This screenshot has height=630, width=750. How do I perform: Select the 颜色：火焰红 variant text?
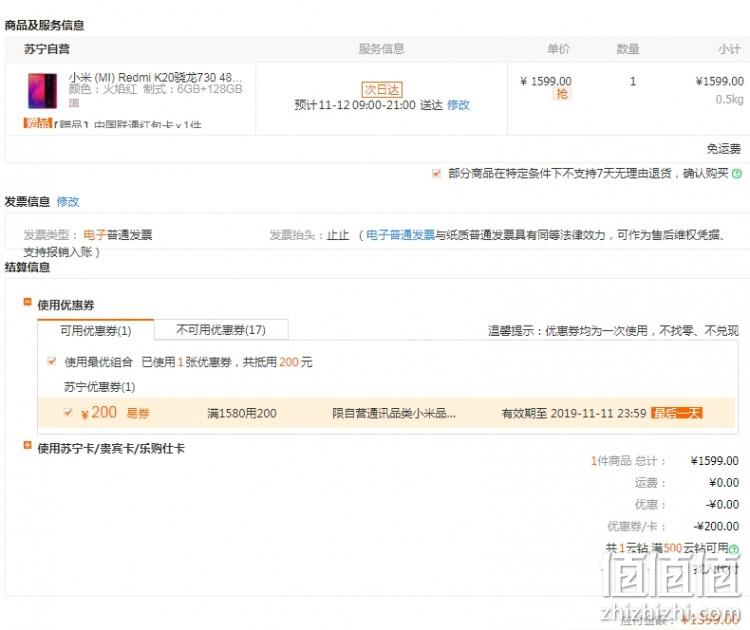pyautogui.click(x=102, y=89)
